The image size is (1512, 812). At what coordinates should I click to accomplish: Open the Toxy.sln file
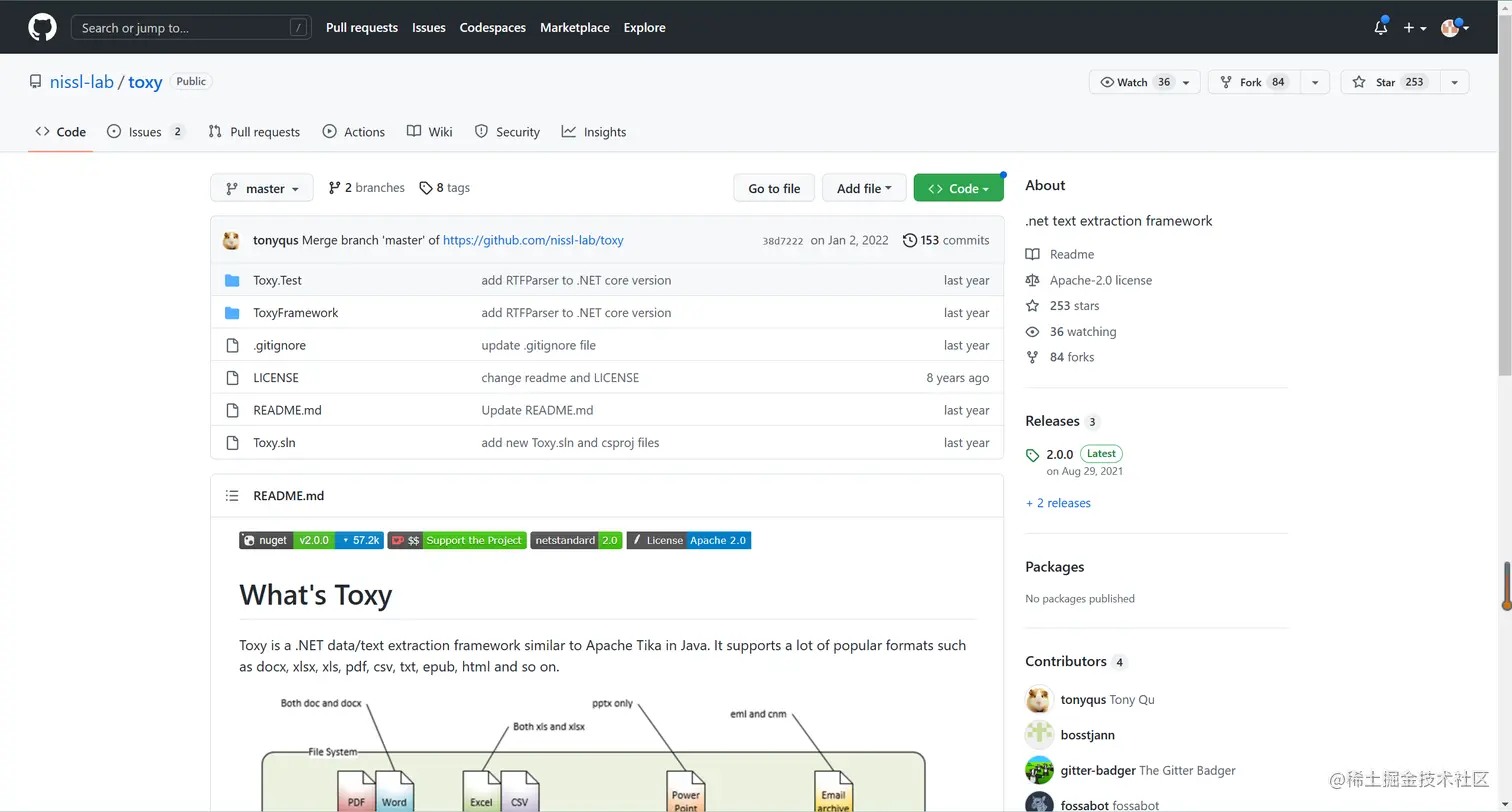coord(274,443)
